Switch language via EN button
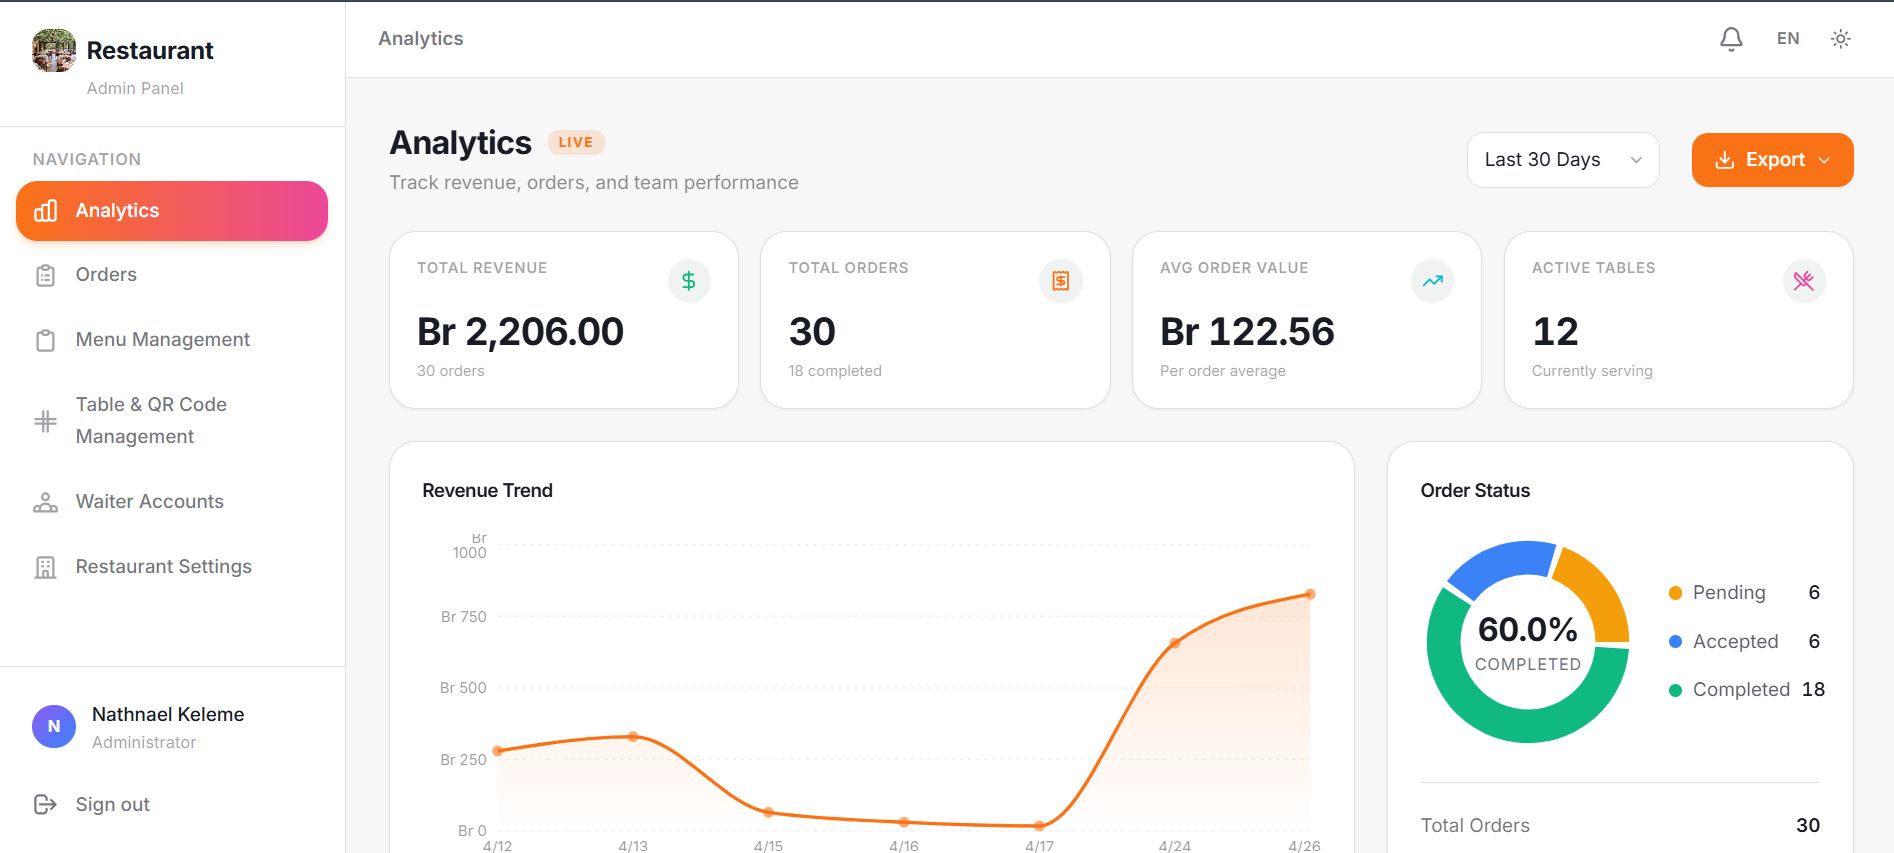The image size is (1894, 853). tap(1788, 39)
